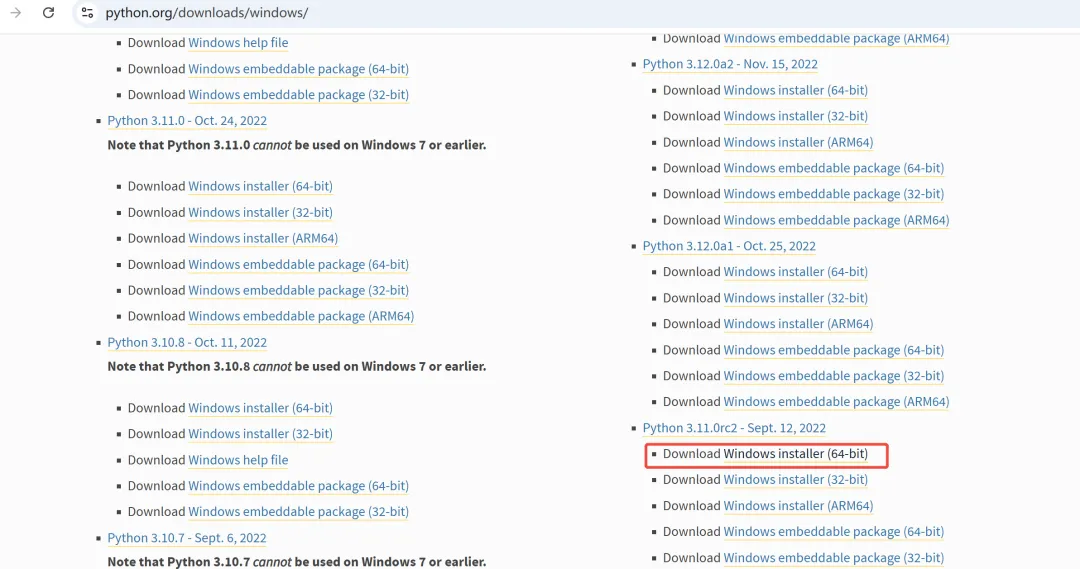
Task: Open the Python 3.12.0a2 - Nov. 15, 2022 release link
Action: [x=730, y=64]
